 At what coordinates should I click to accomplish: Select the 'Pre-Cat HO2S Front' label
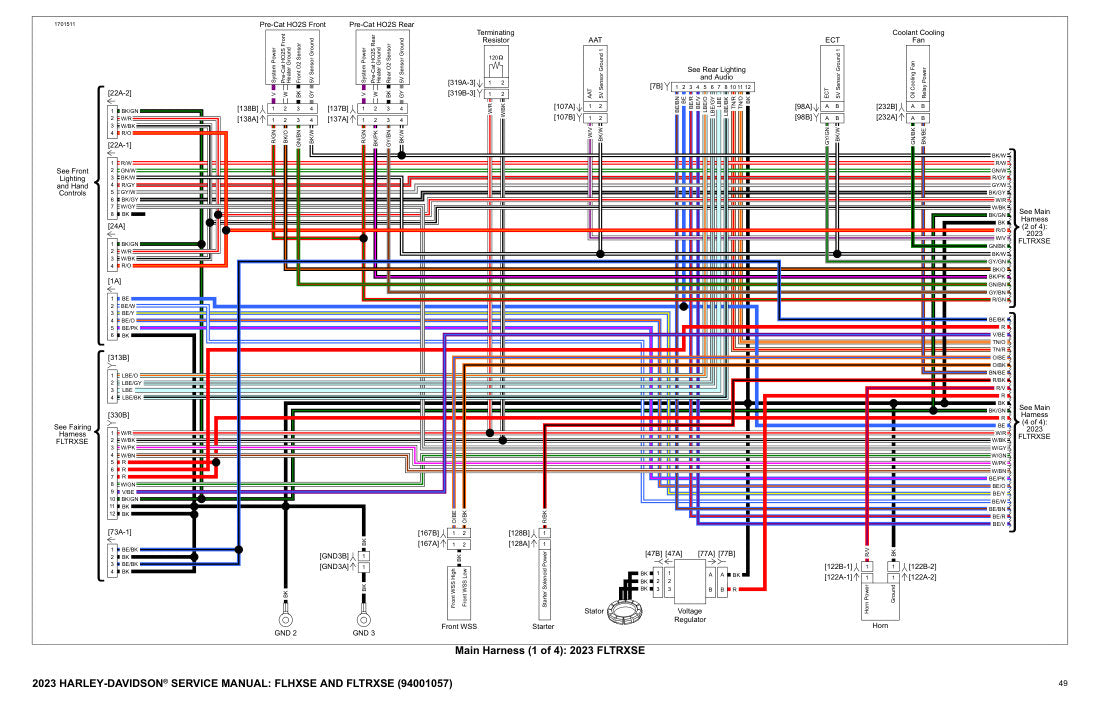293,25
